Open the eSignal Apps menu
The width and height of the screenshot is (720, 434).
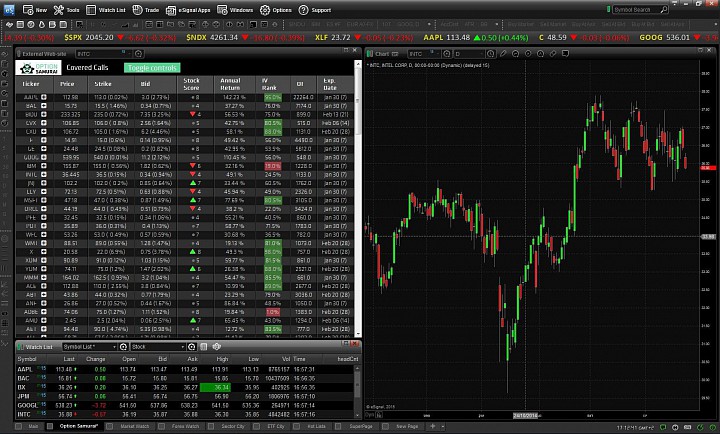tap(188, 10)
